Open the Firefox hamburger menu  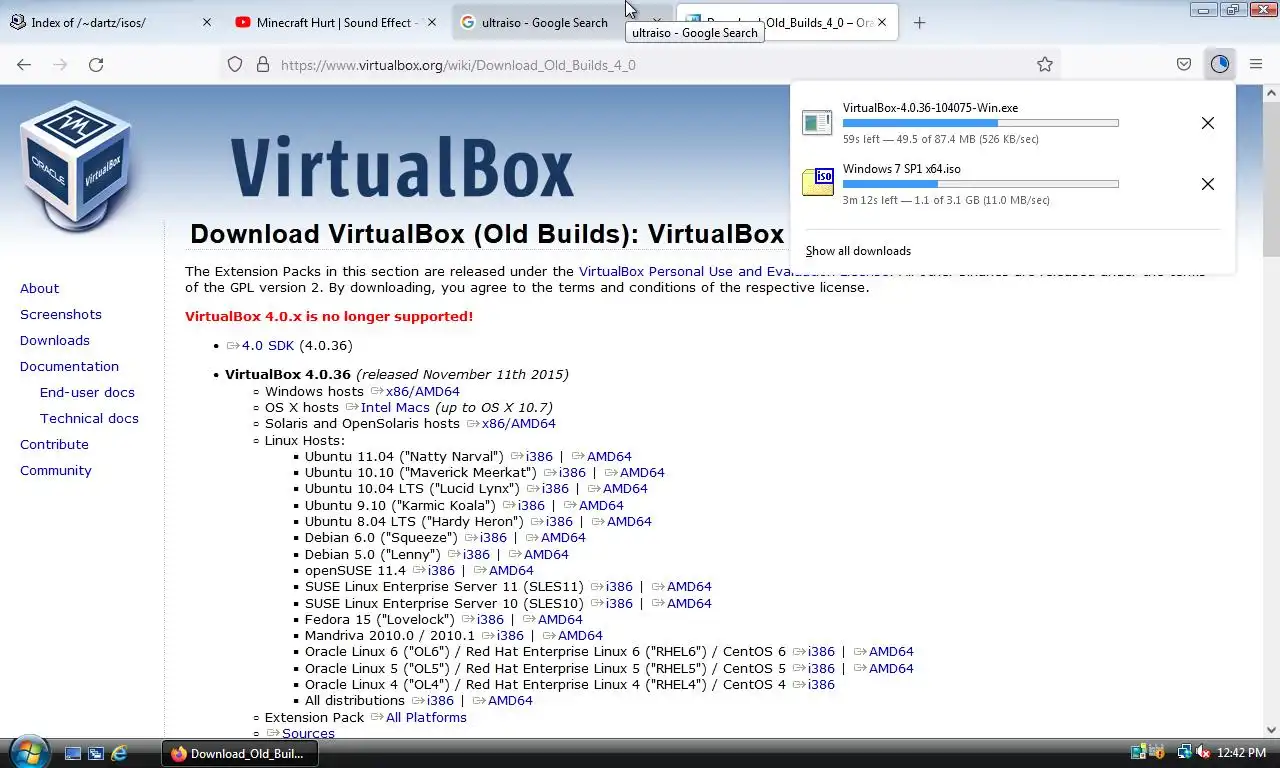click(1256, 64)
